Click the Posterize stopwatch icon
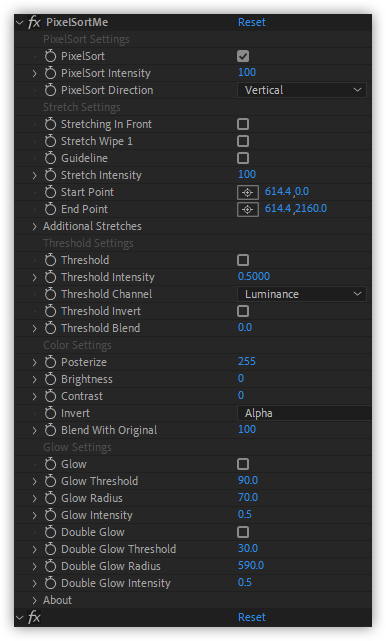This screenshot has width=386, height=641. point(50,362)
